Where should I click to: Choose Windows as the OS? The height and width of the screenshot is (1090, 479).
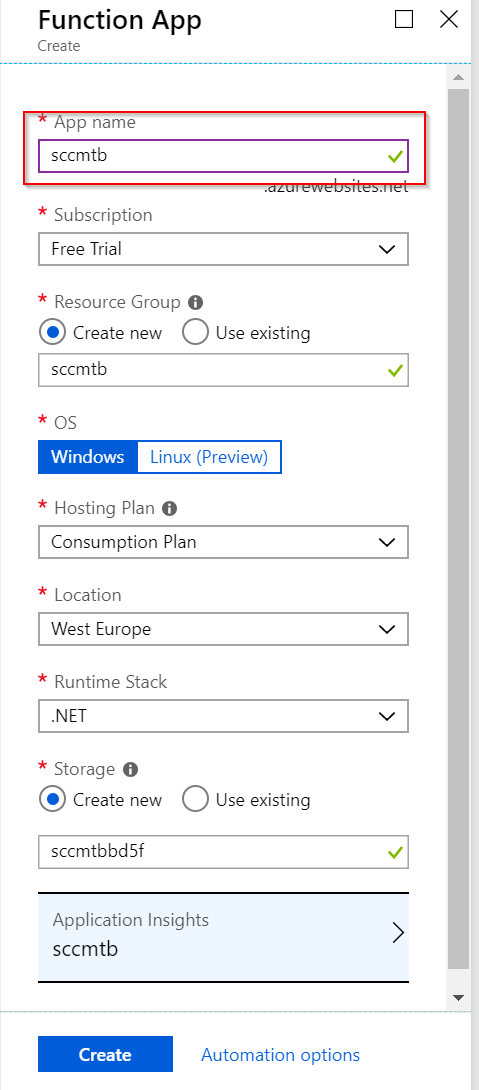tap(88, 457)
